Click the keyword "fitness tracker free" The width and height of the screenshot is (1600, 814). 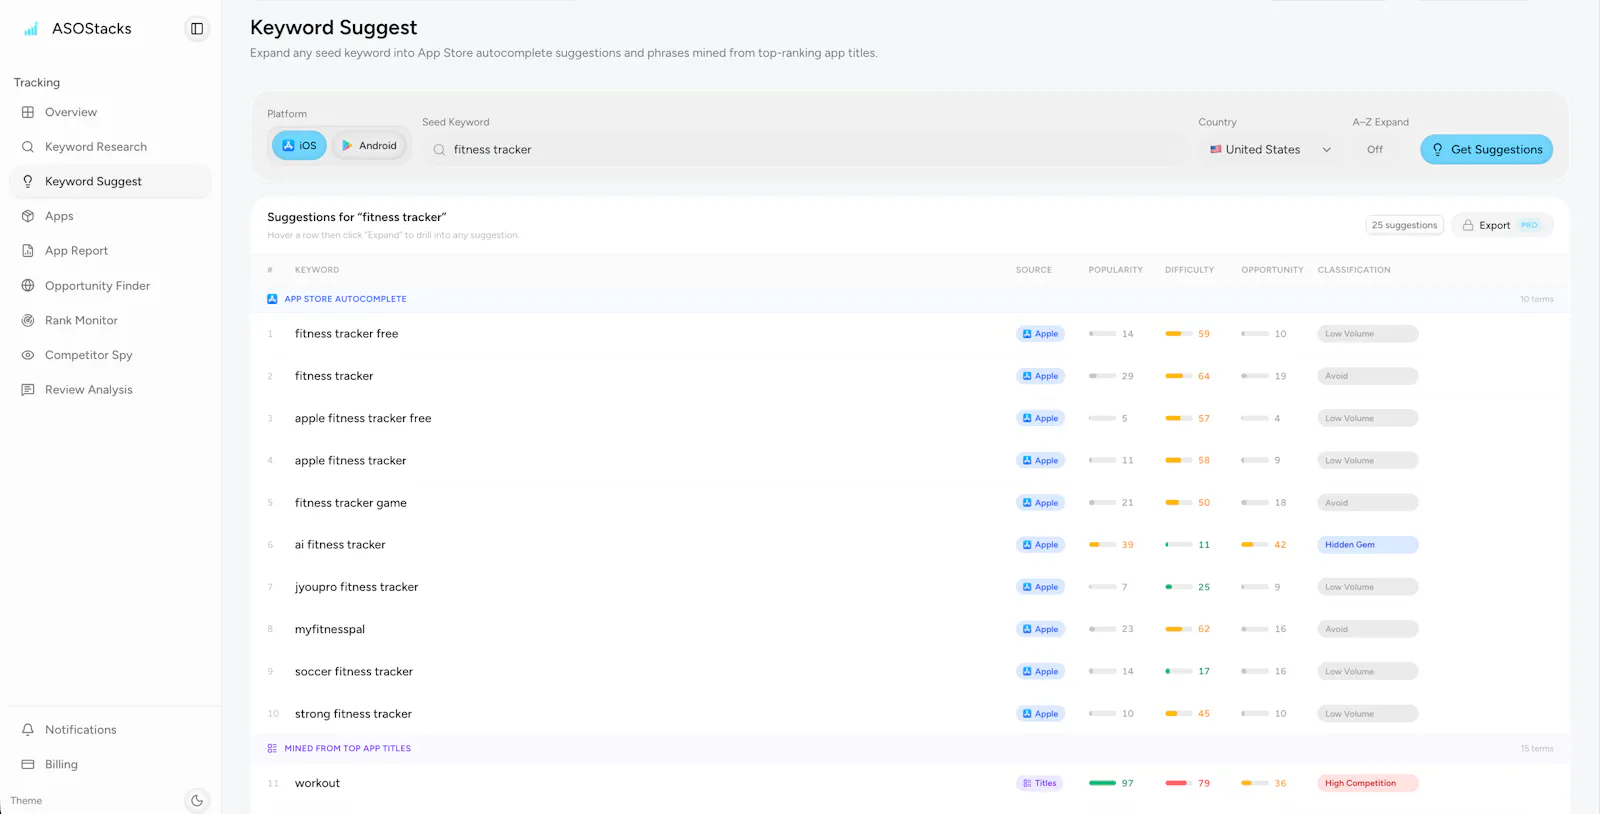[346, 334]
